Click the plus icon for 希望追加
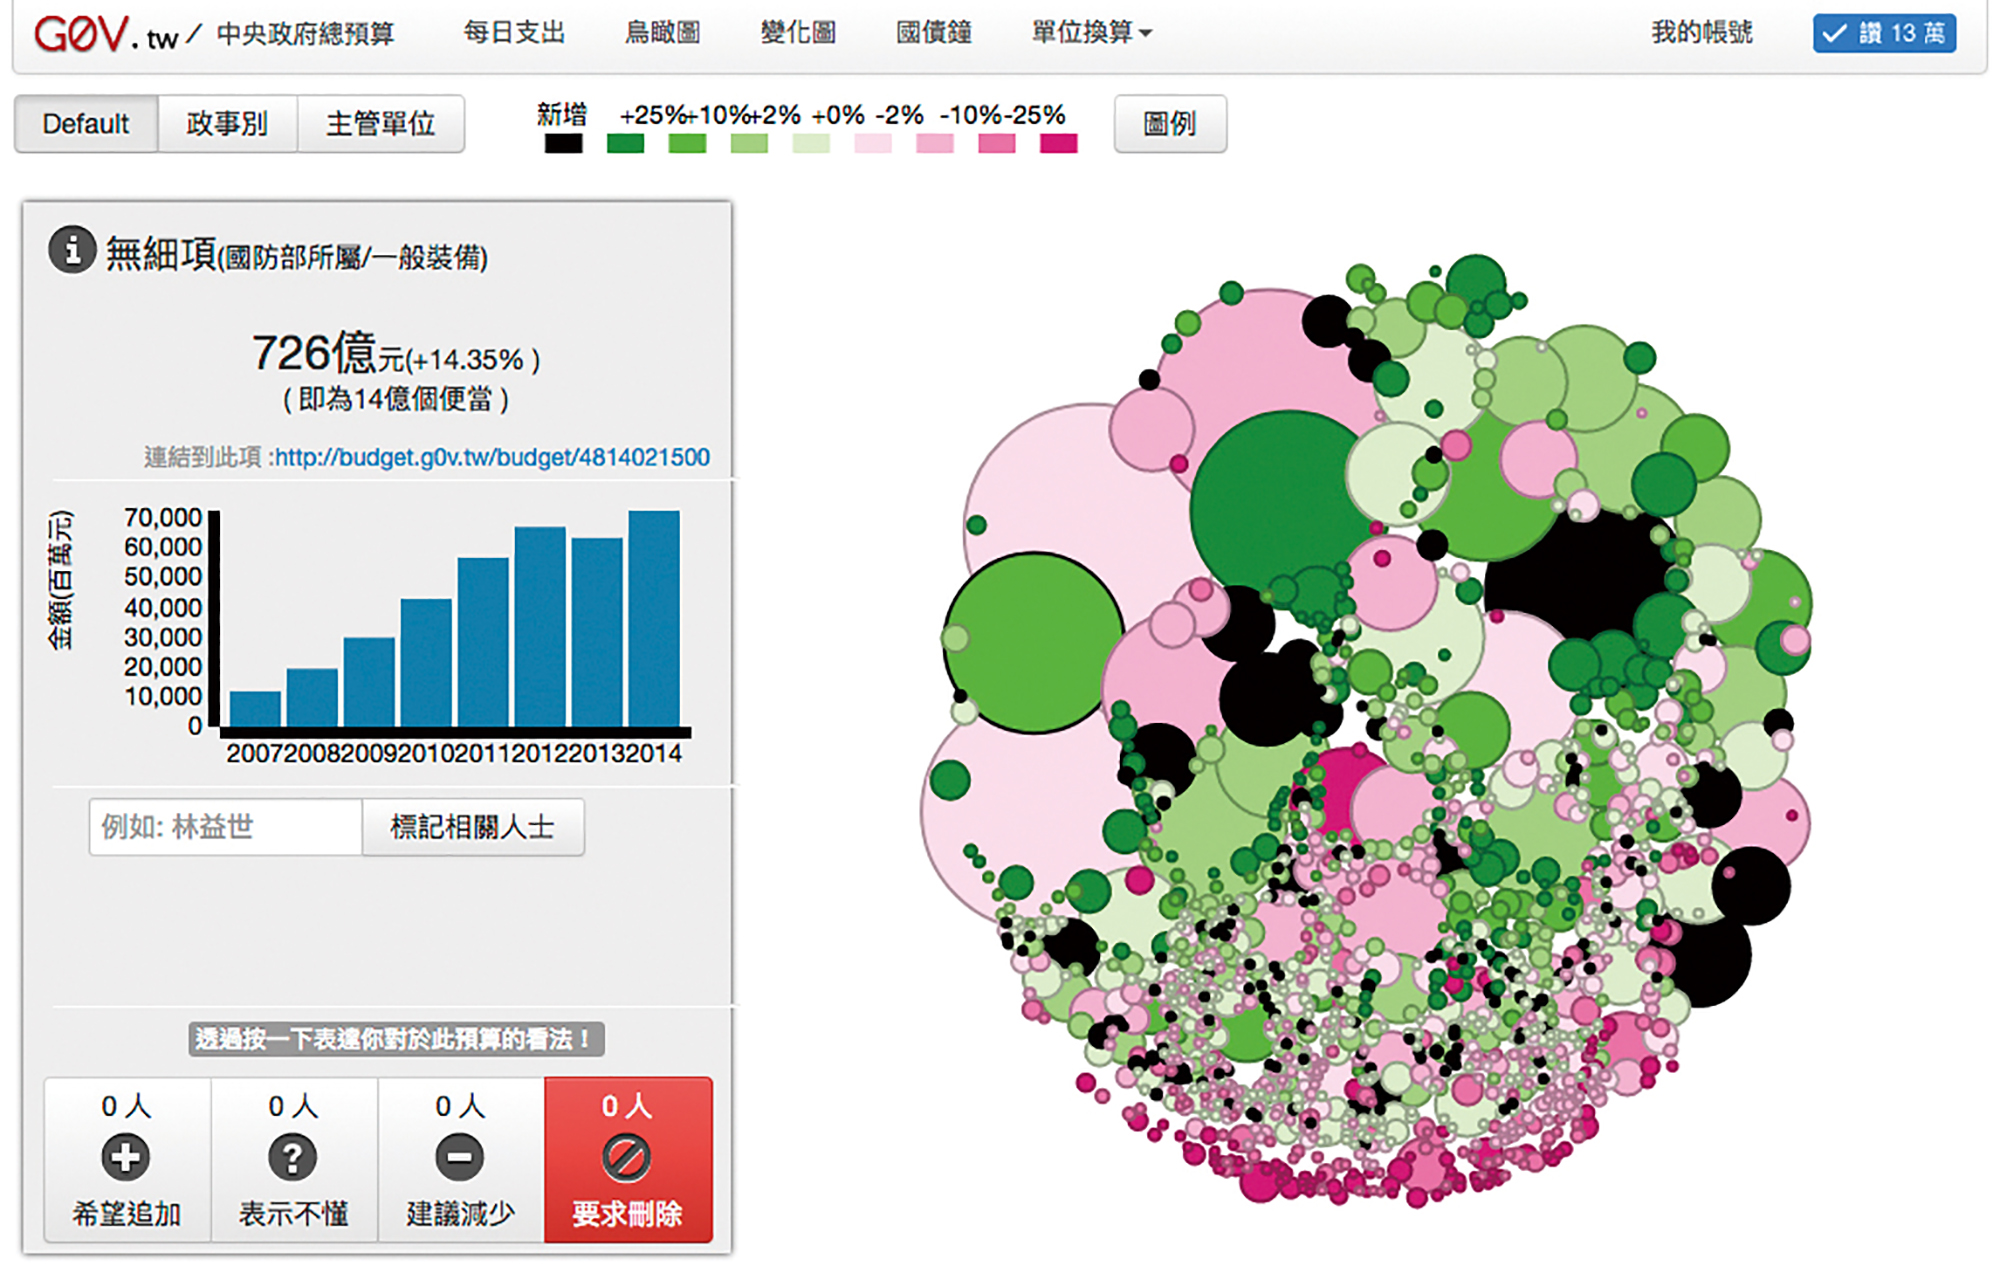This screenshot has width=2000, height=1273. coord(126,1158)
